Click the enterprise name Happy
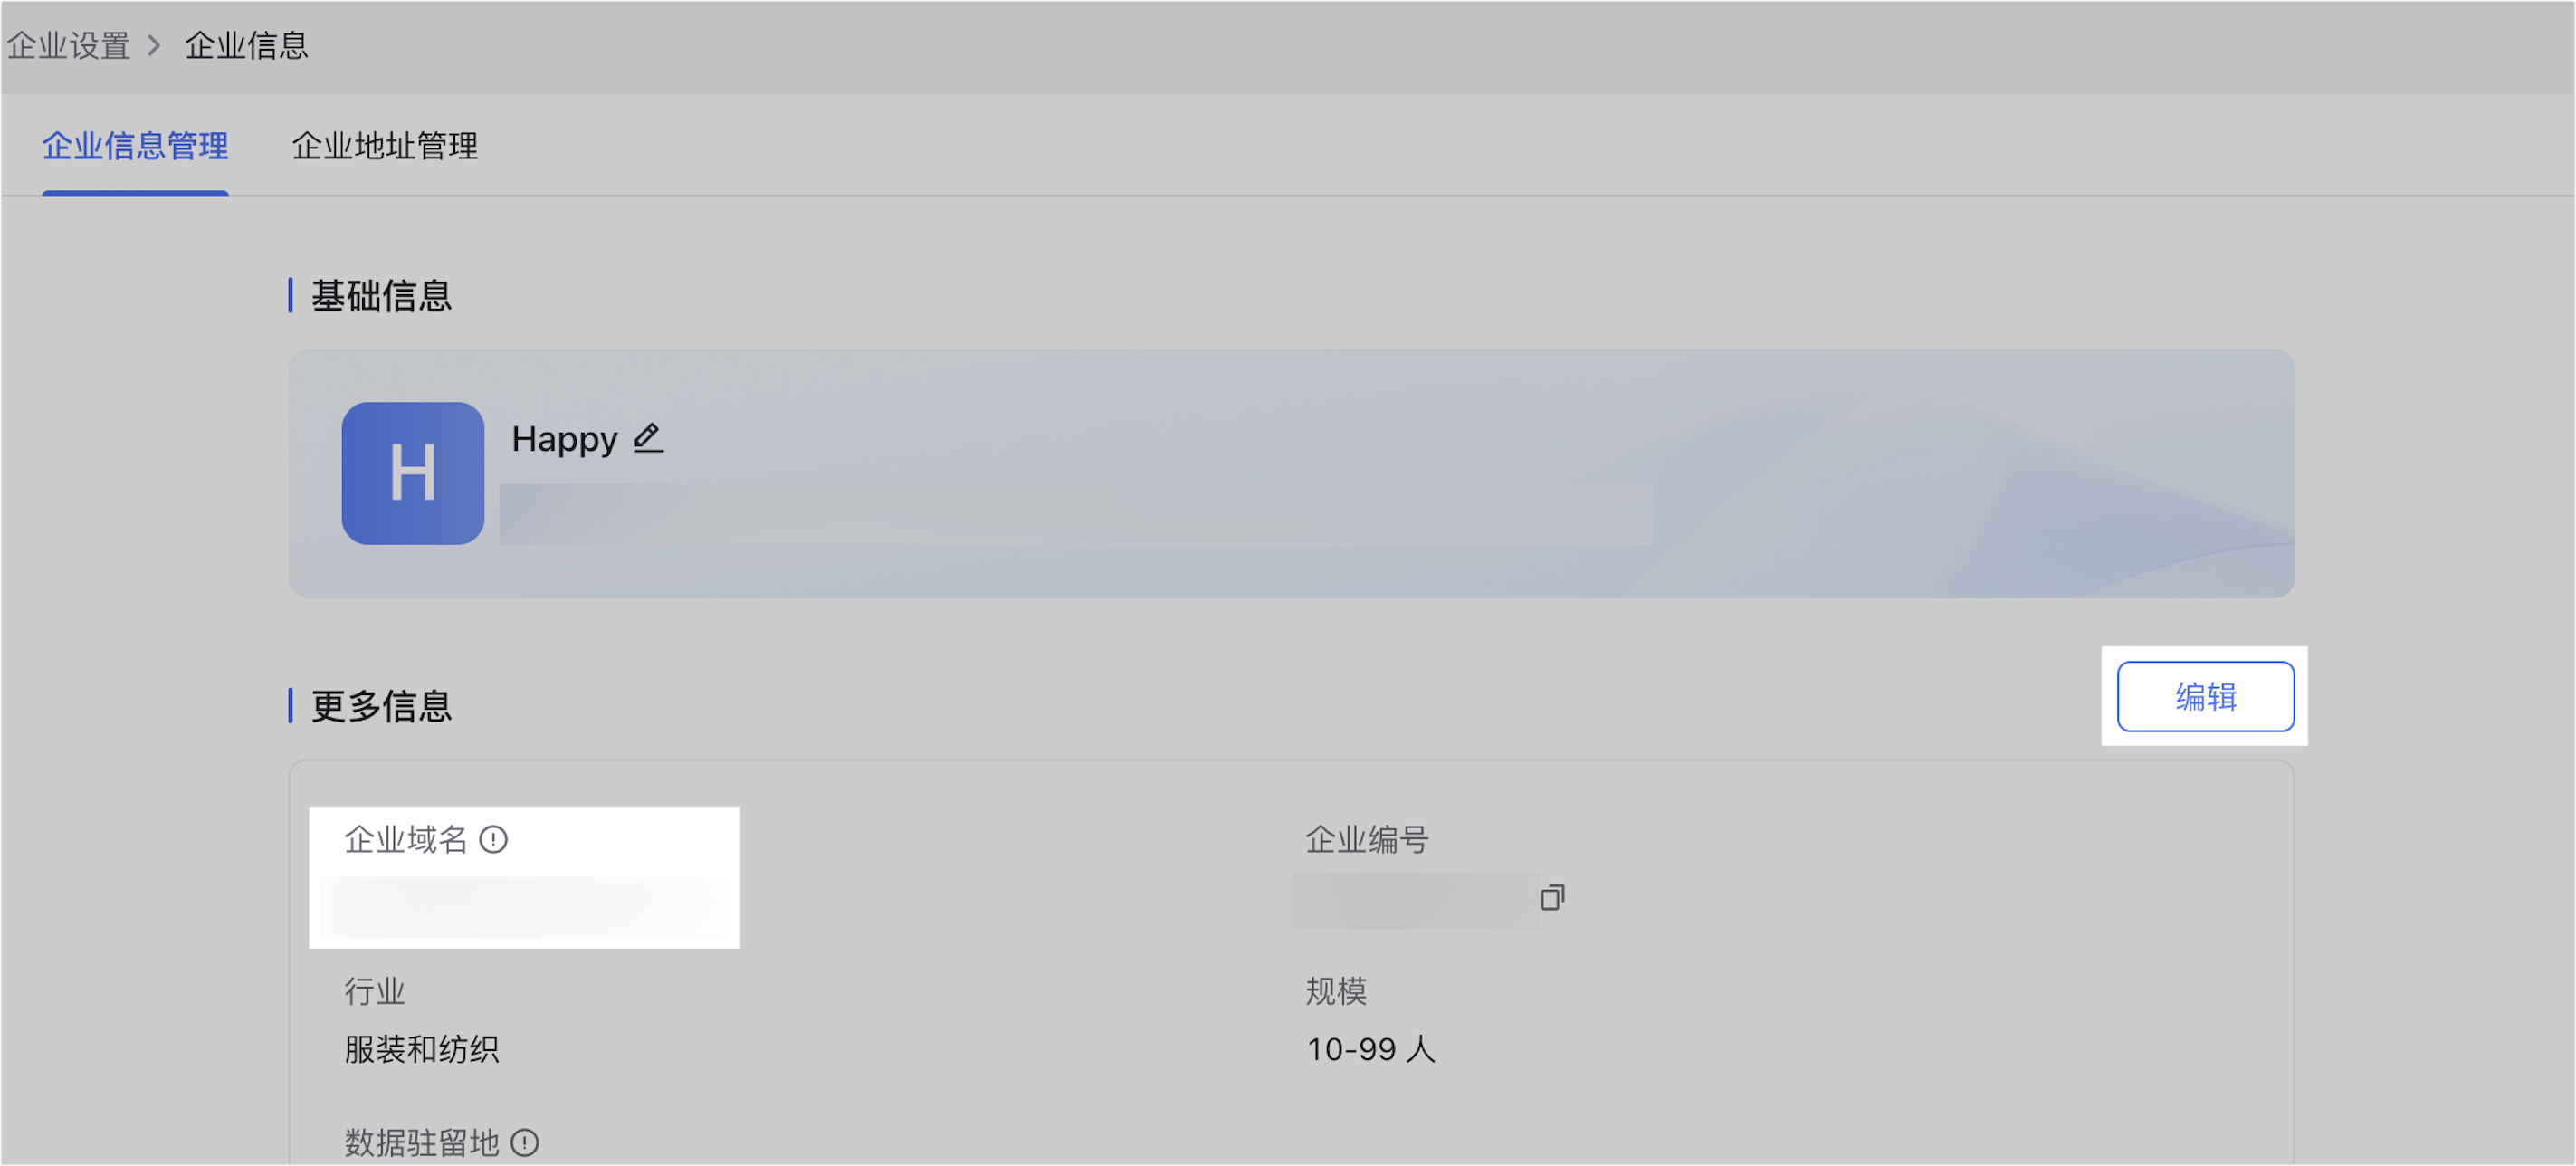The width and height of the screenshot is (2576, 1166). tap(564, 439)
